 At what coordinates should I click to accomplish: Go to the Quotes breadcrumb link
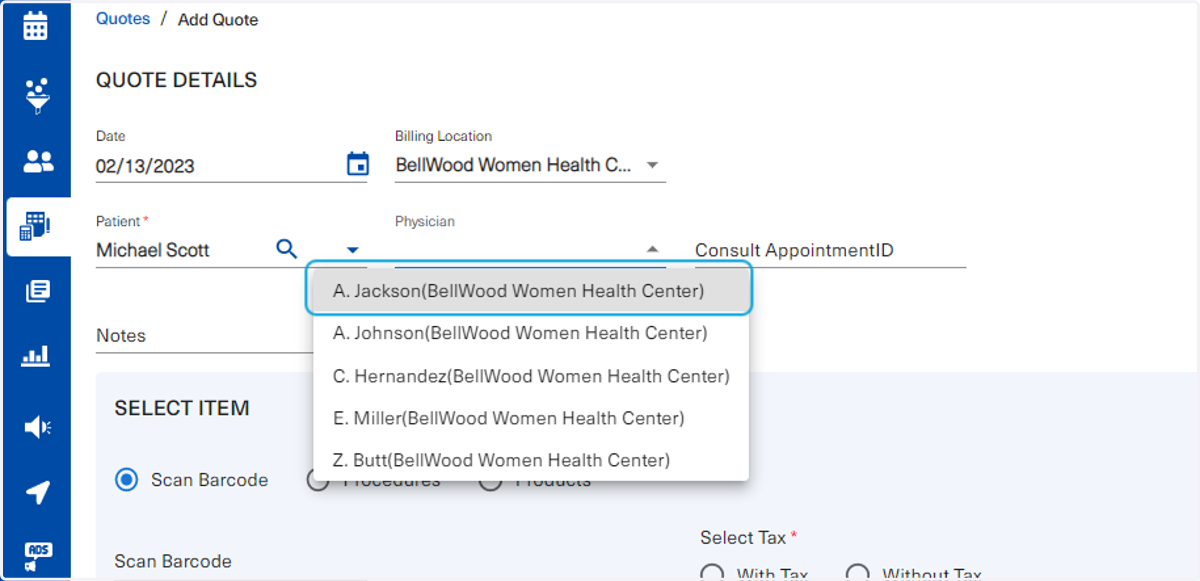(123, 19)
